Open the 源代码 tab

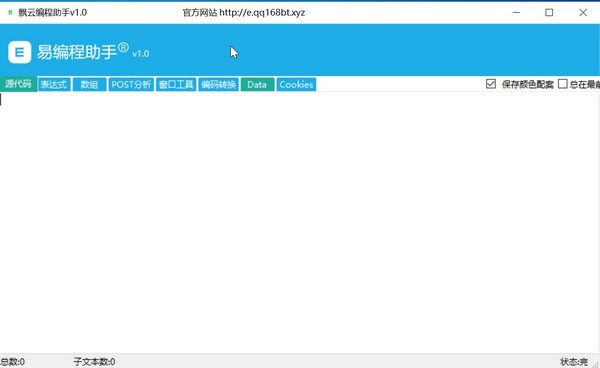pyautogui.click(x=18, y=84)
